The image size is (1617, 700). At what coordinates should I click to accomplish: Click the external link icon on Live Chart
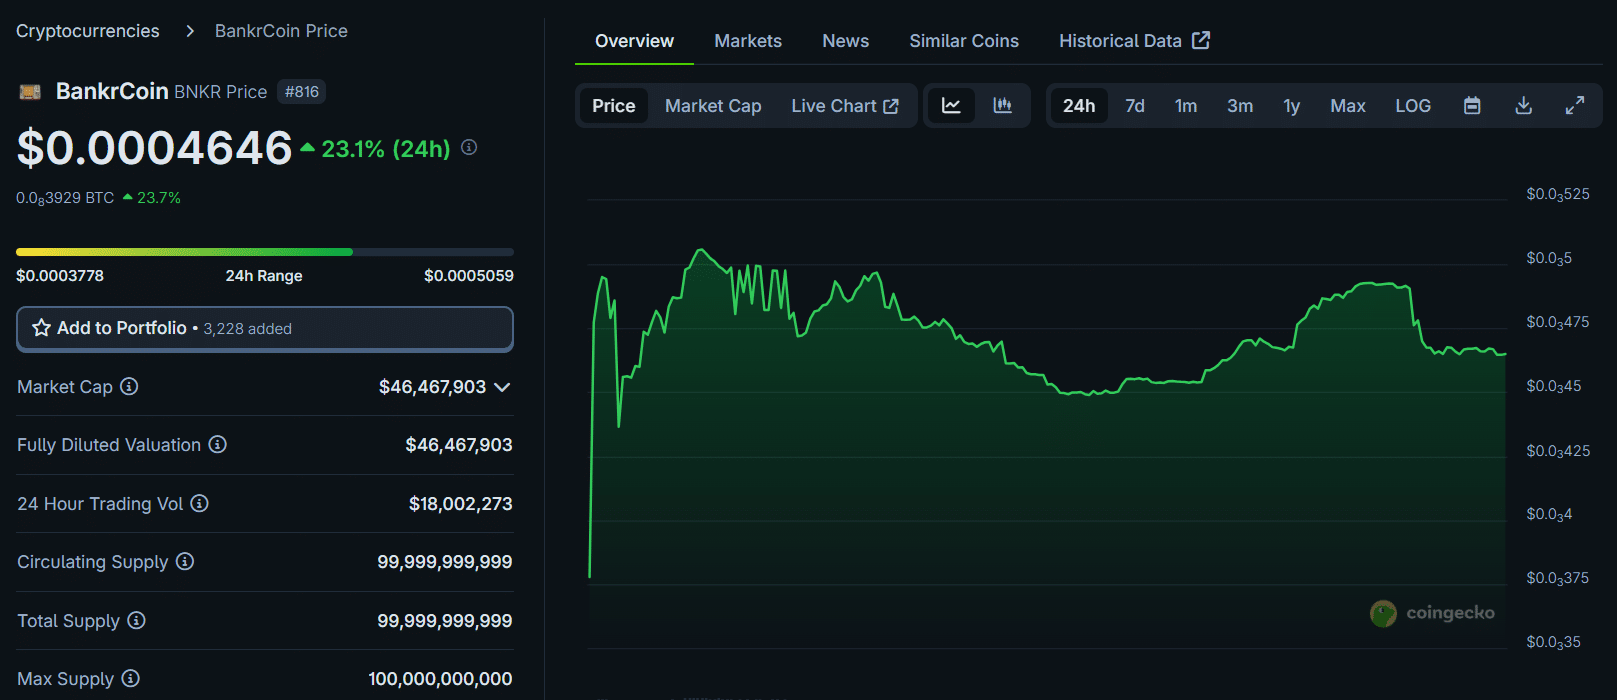point(891,106)
